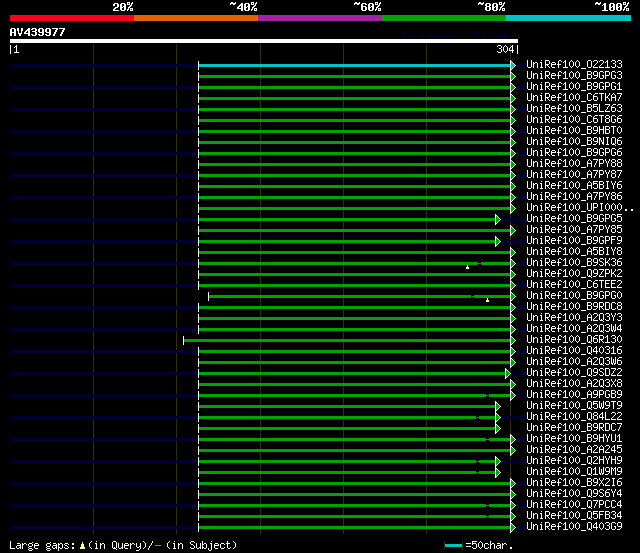This screenshot has width=640, height=553.
Task: Click the UniRef100_Q1W9M9 label
Action: tap(574, 472)
